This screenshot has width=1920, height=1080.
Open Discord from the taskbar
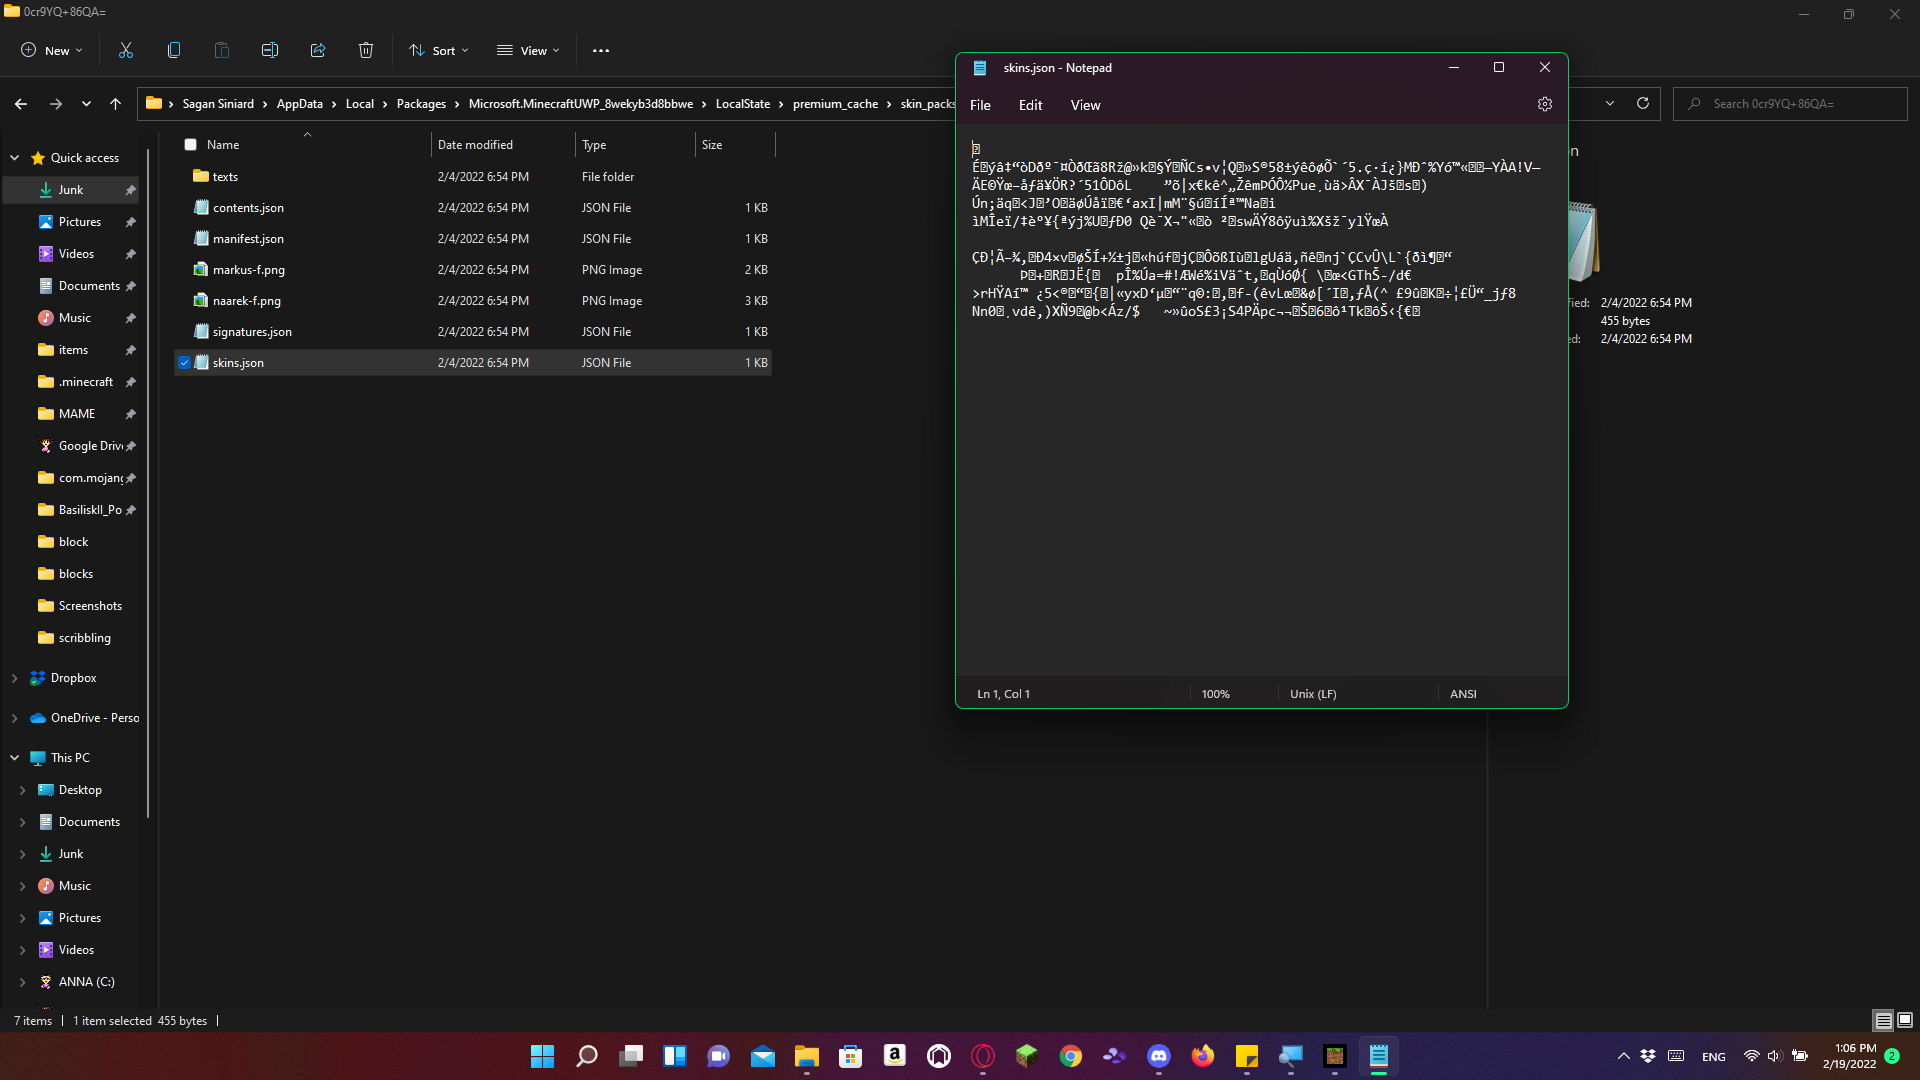(x=1158, y=1056)
